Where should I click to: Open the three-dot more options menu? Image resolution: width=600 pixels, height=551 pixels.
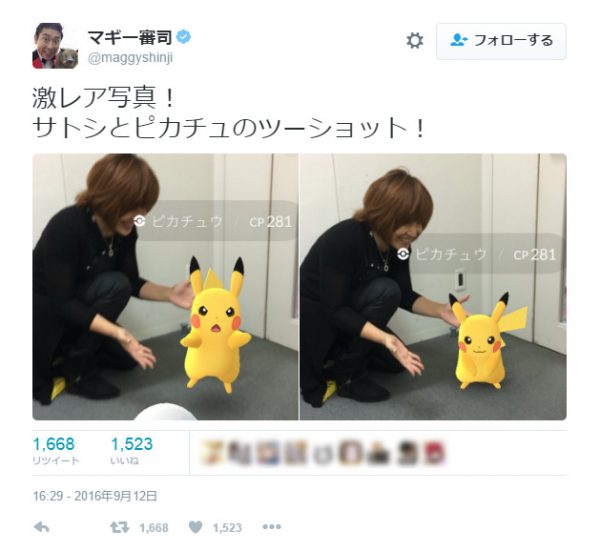(272, 527)
